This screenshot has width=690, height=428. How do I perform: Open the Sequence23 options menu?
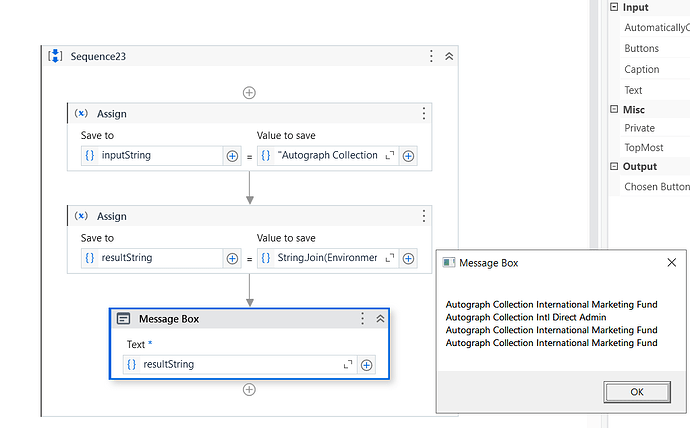click(431, 57)
